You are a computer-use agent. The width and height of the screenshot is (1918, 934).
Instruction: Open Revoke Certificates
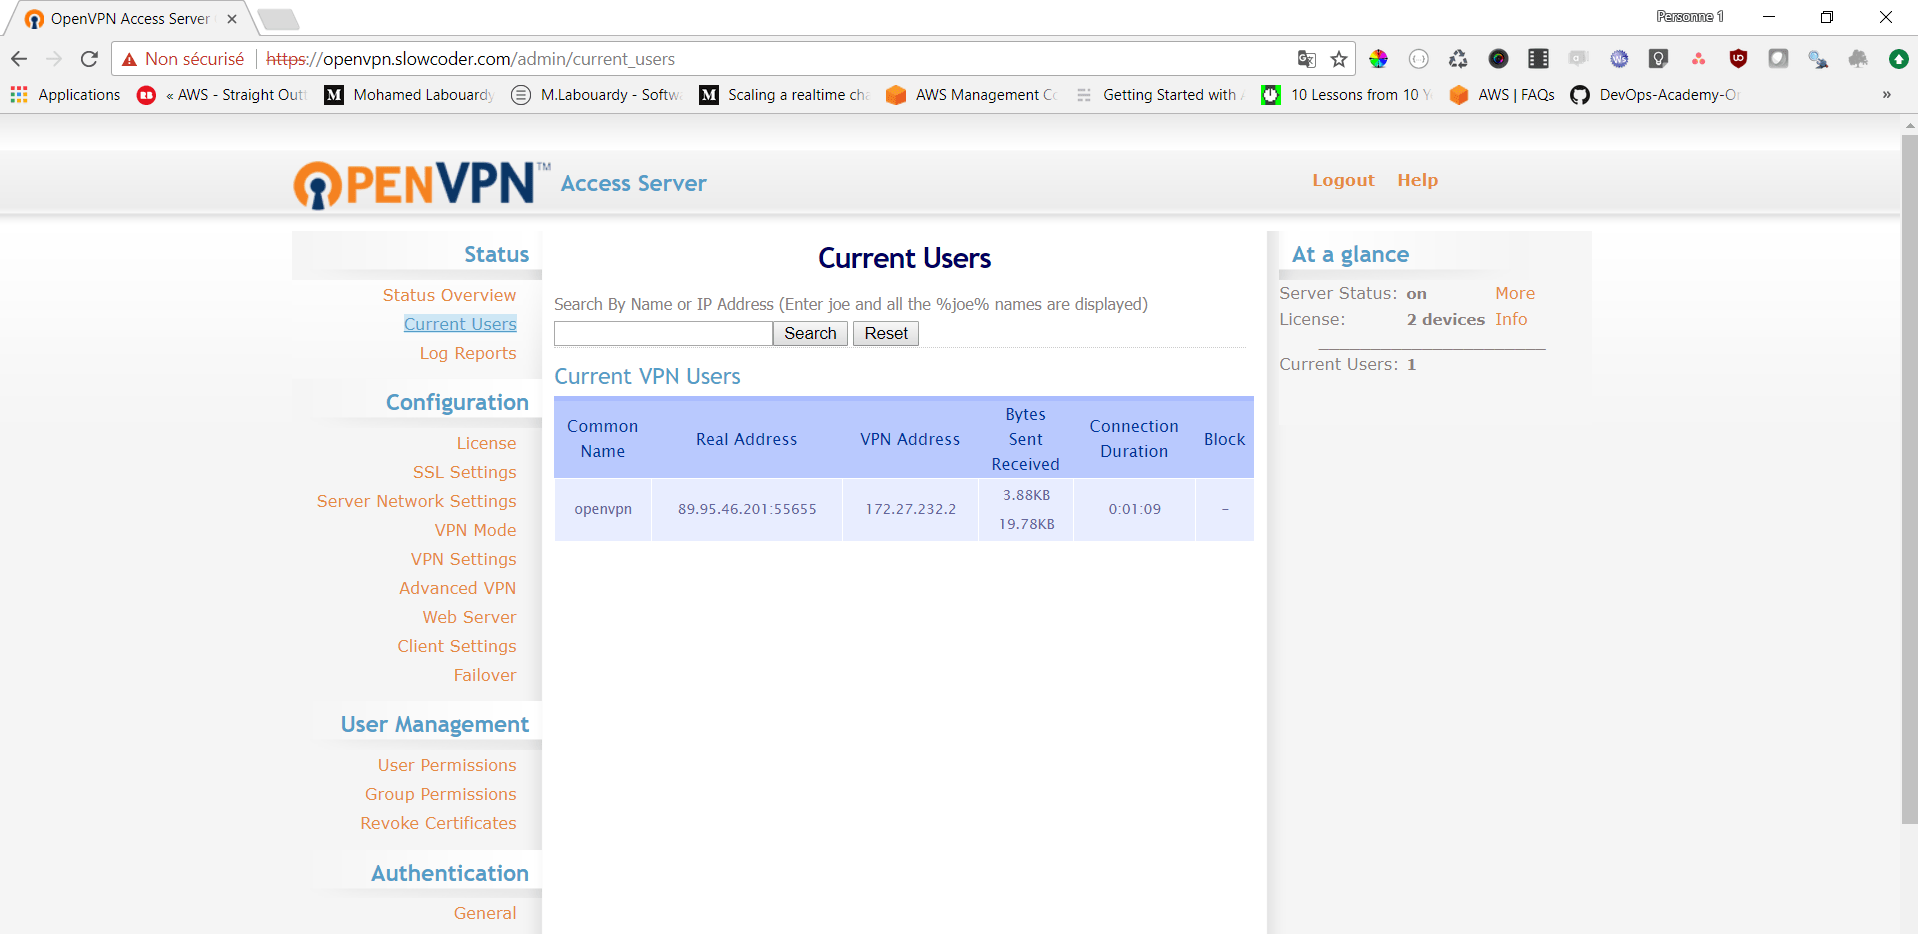pyautogui.click(x=438, y=823)
